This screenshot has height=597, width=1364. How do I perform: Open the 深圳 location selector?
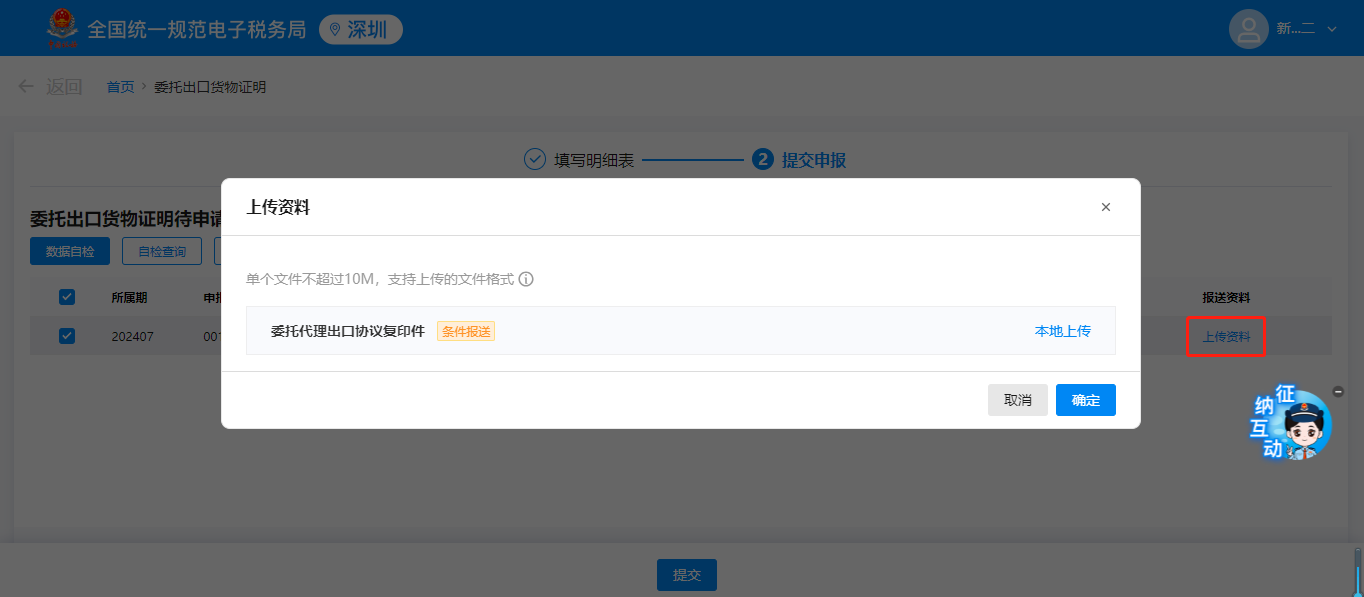361,29
